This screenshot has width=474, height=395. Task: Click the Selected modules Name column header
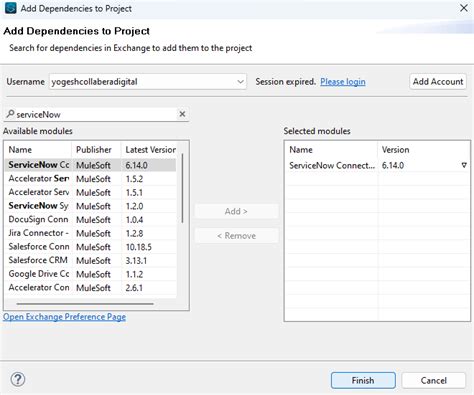click(x=332, y=150)
